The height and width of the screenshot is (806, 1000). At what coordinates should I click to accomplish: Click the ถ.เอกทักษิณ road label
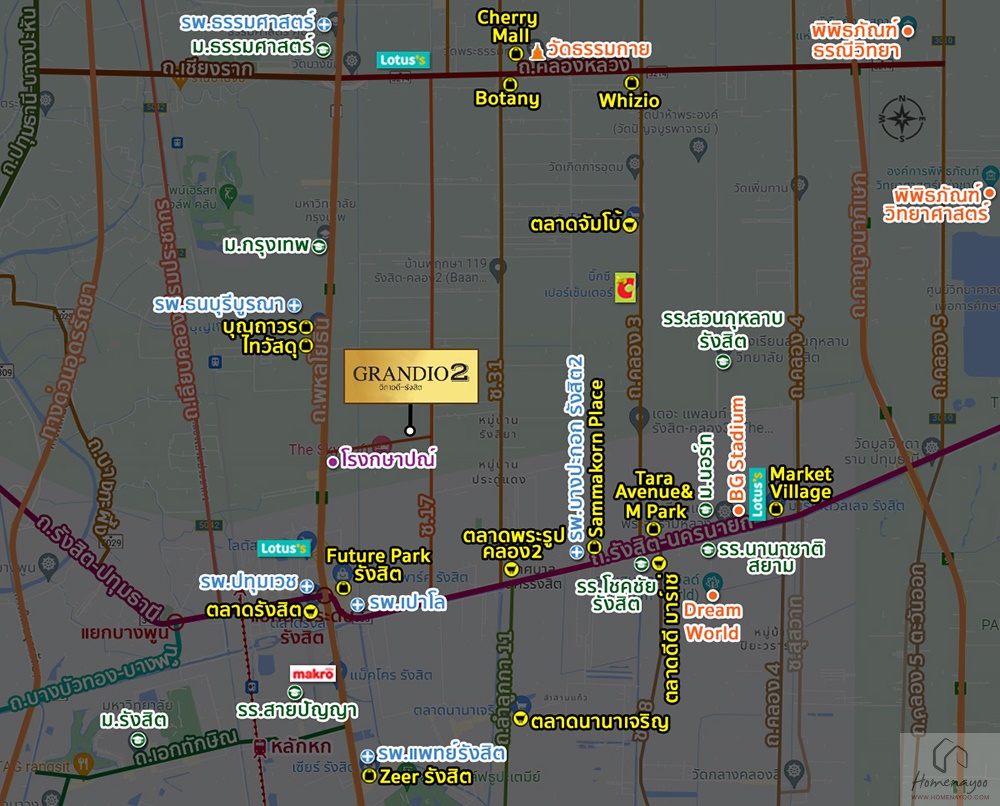tap(186, 749)
